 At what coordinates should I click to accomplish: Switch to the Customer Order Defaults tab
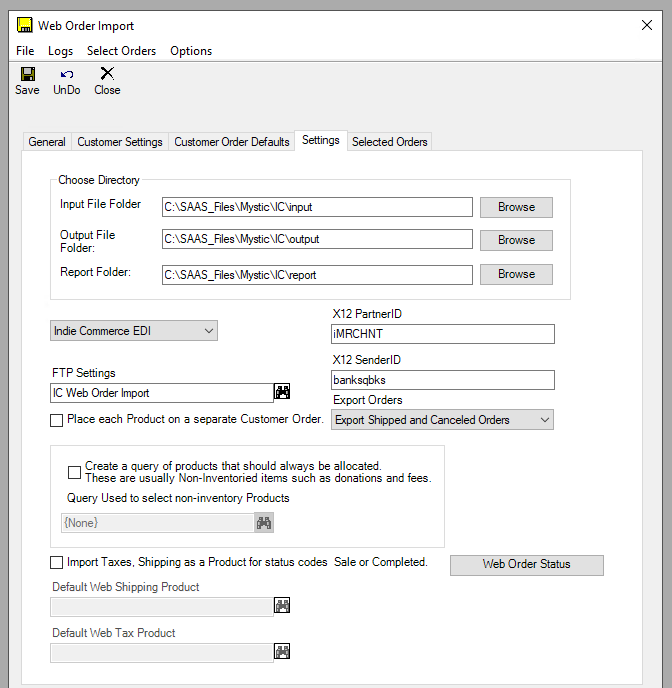(232, 142)
